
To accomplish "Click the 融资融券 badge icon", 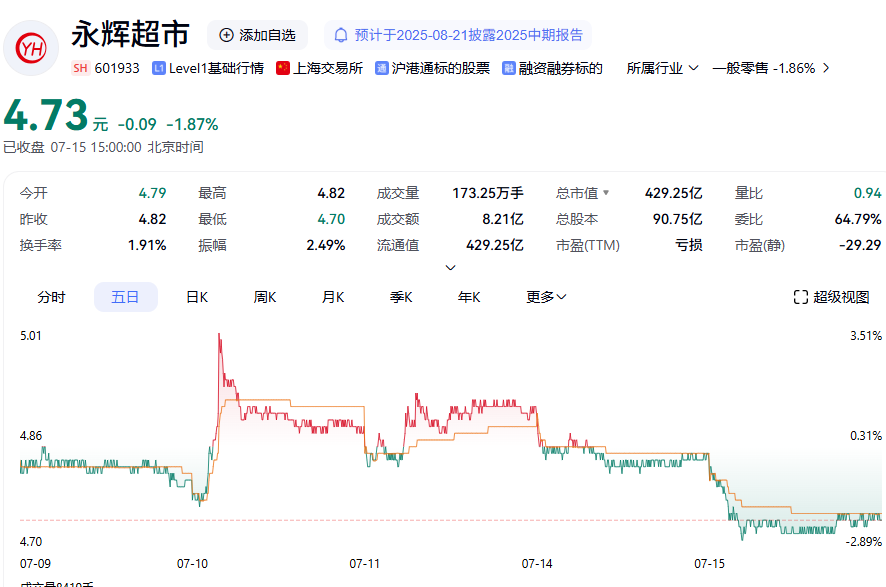I will (509, 68).
